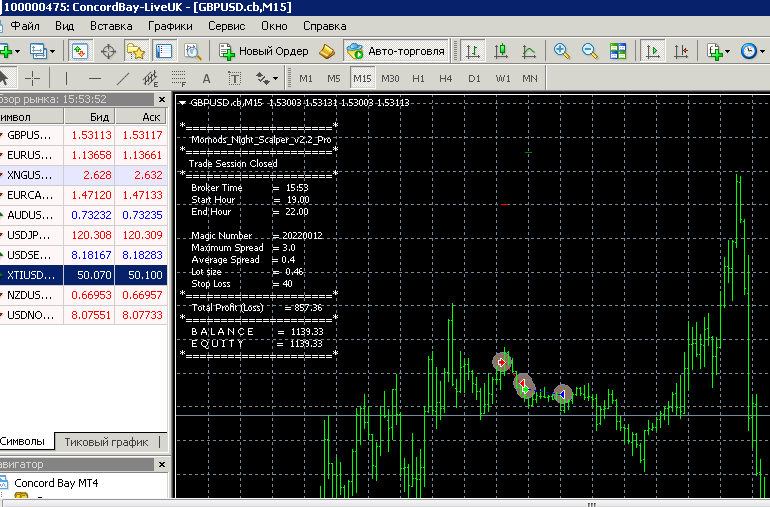Open the Вид menu

point(64,26)
